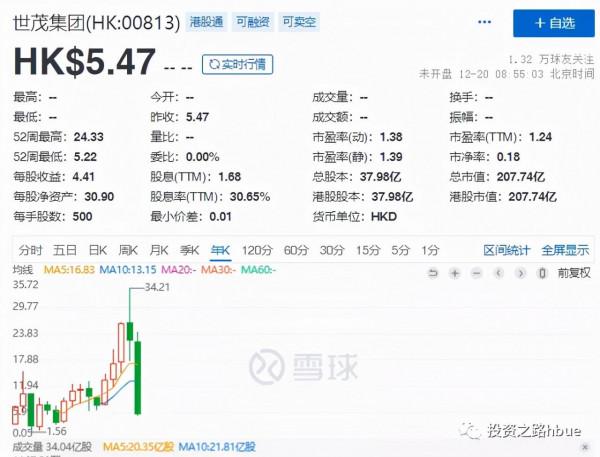This screenshot has height=457, width=600.
Task: Switch to the 五日 chart tab
Action: point(65,250)
